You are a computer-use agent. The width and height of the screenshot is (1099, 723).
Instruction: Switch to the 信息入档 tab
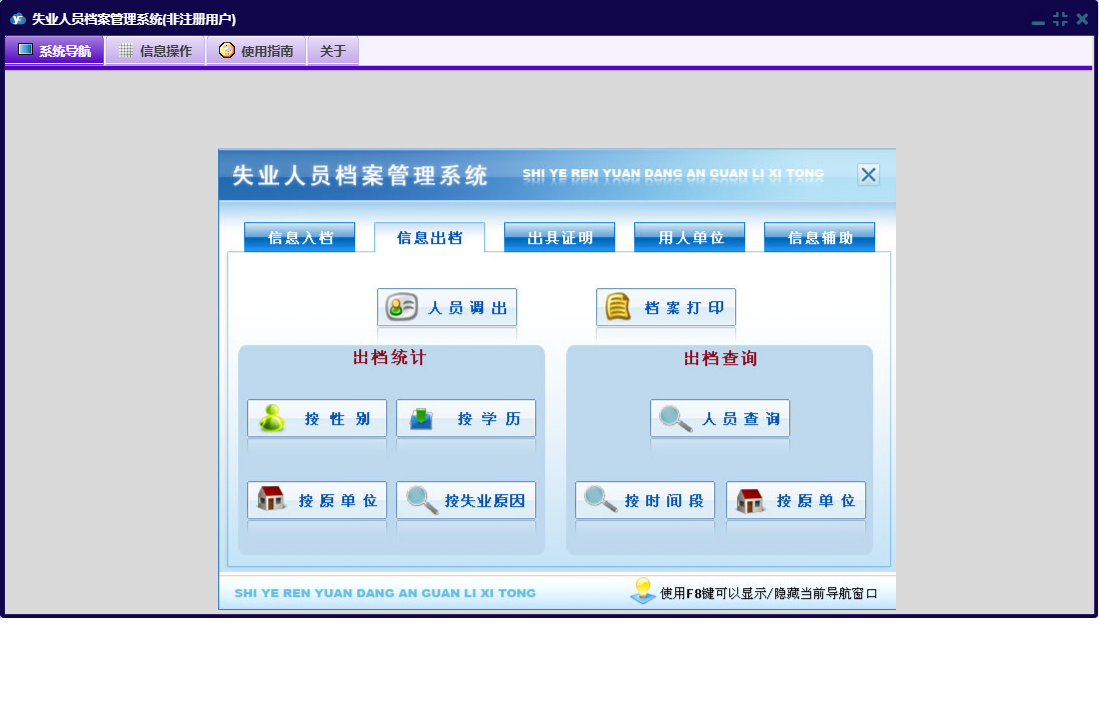click(300, 238)
